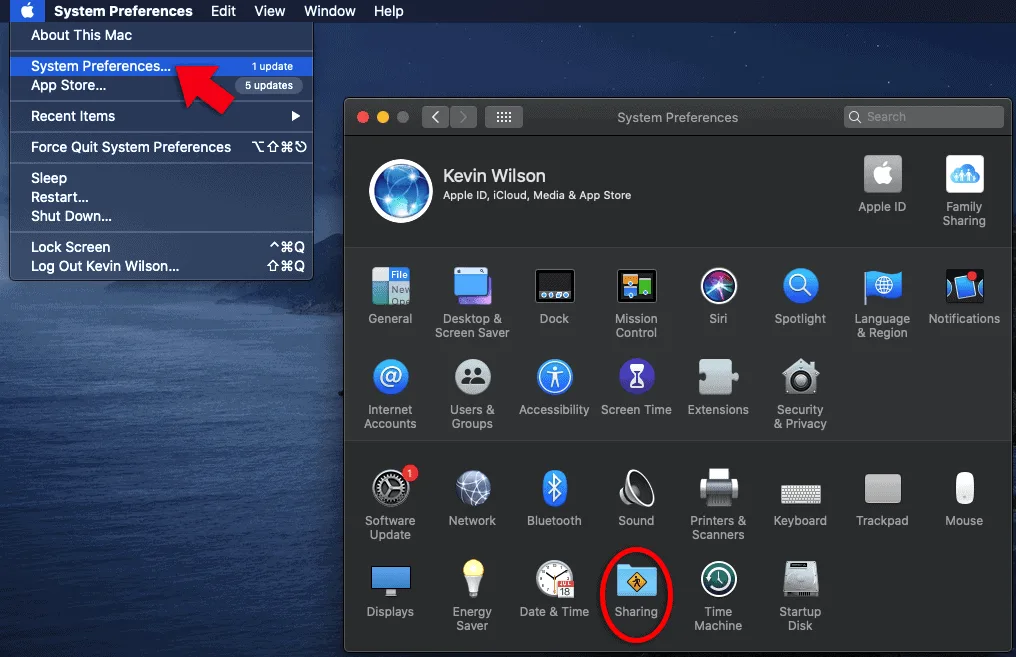This screenshot has width=1016, height=657.
Task: Open Spotlight preferences
Action: click(x=800, y=296)
